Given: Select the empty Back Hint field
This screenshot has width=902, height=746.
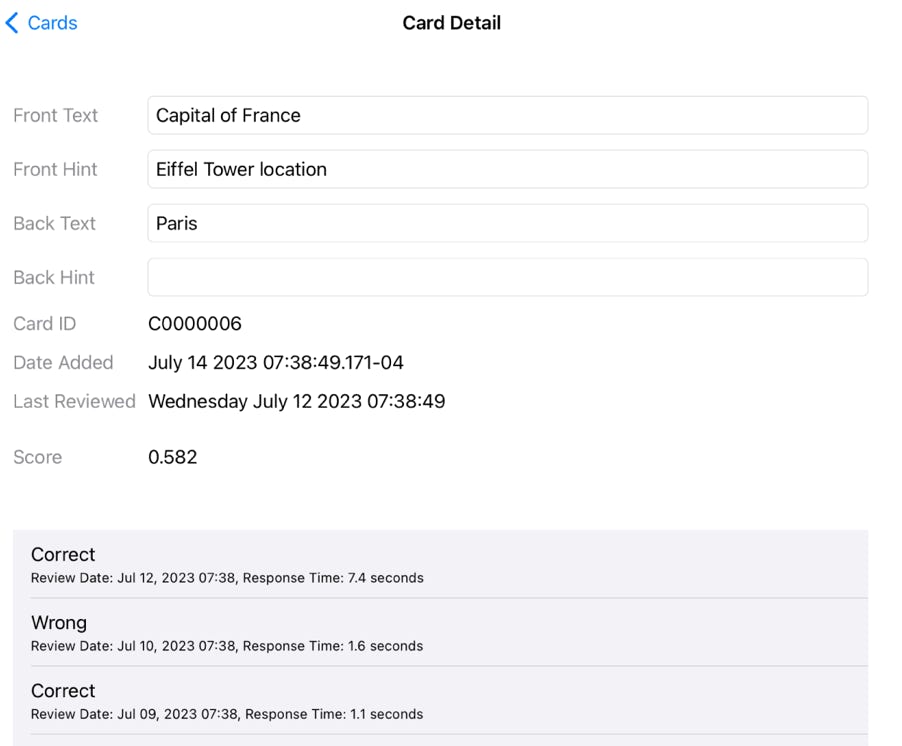Looking at the screenshot, I should [x=507, y=277].
